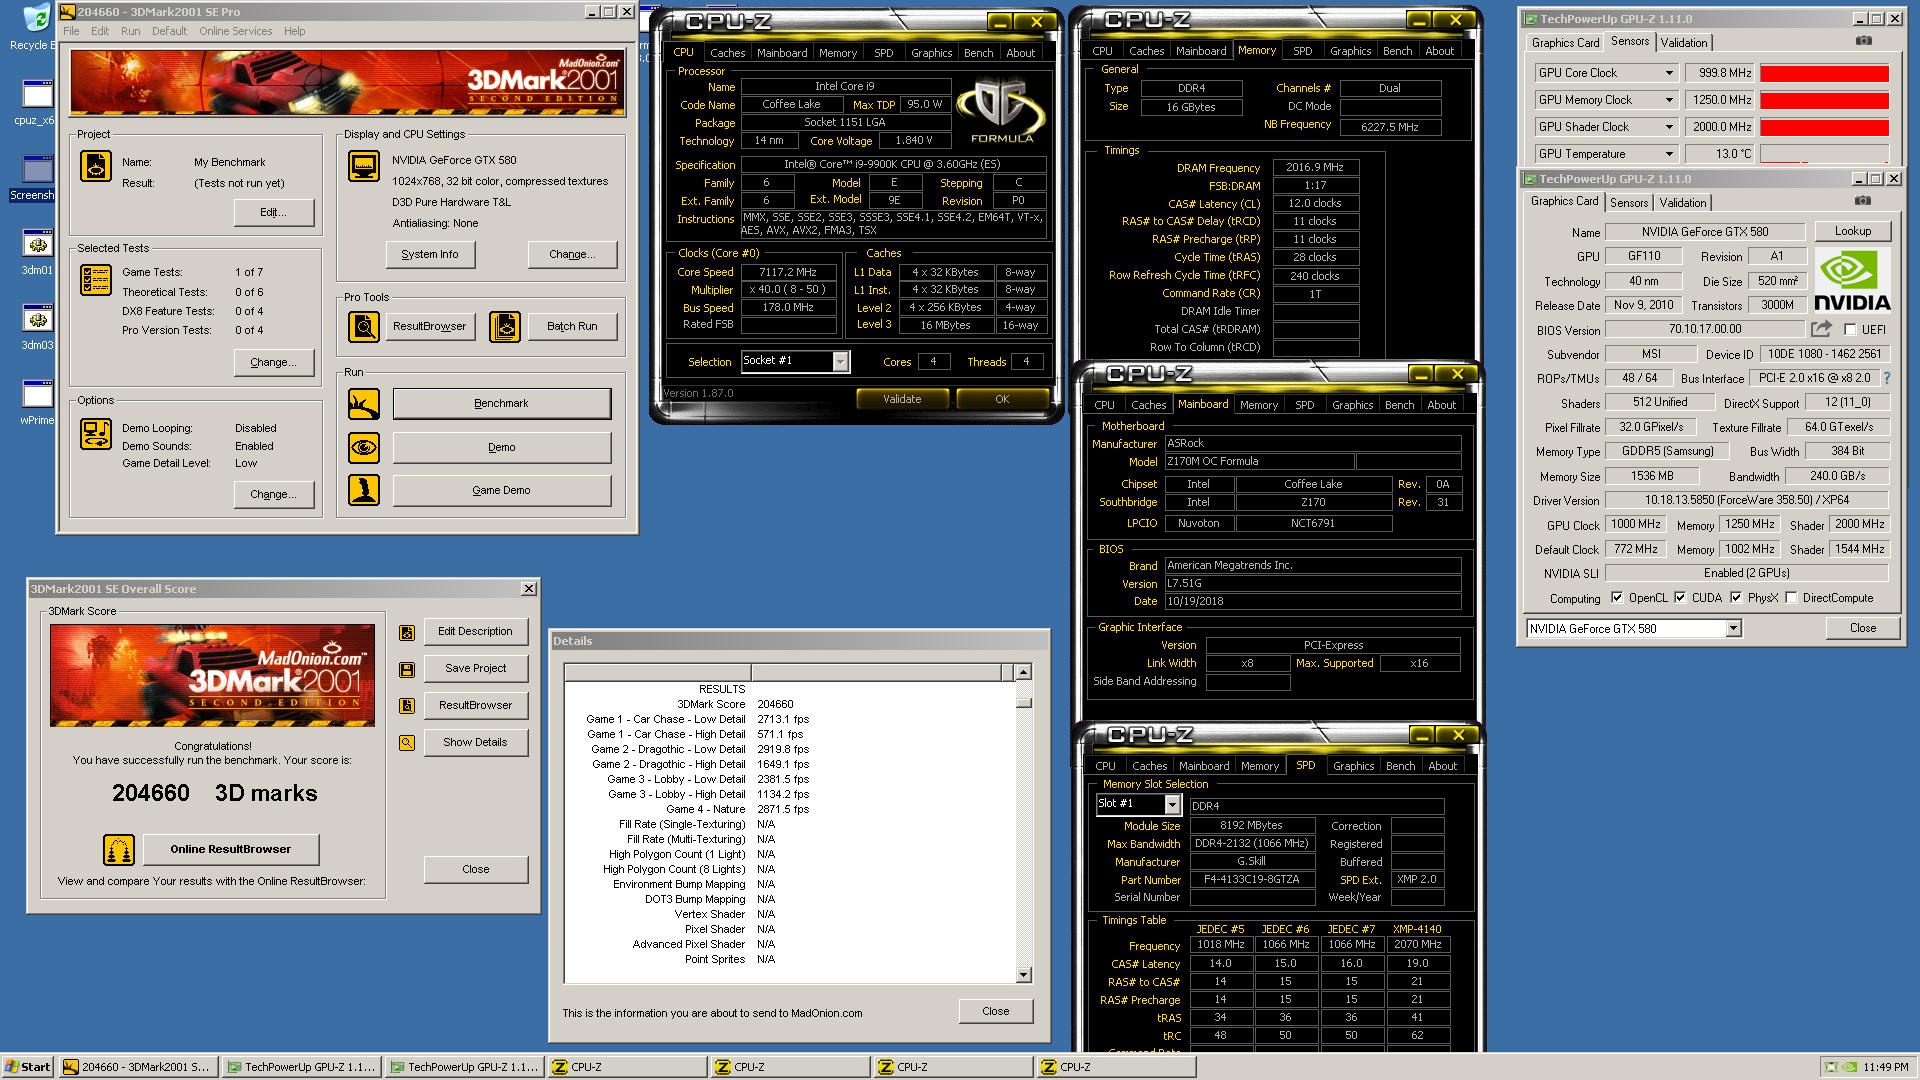Click the System Info button
The image size is (1920, 1080).
pos(430,255)
